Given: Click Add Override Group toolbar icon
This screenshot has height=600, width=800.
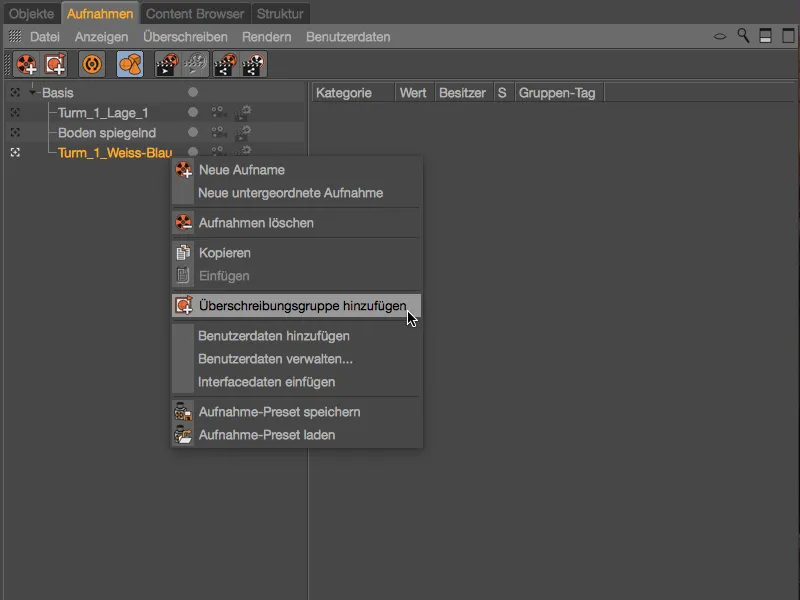Looking at the screenshot, I should (55, 64).
